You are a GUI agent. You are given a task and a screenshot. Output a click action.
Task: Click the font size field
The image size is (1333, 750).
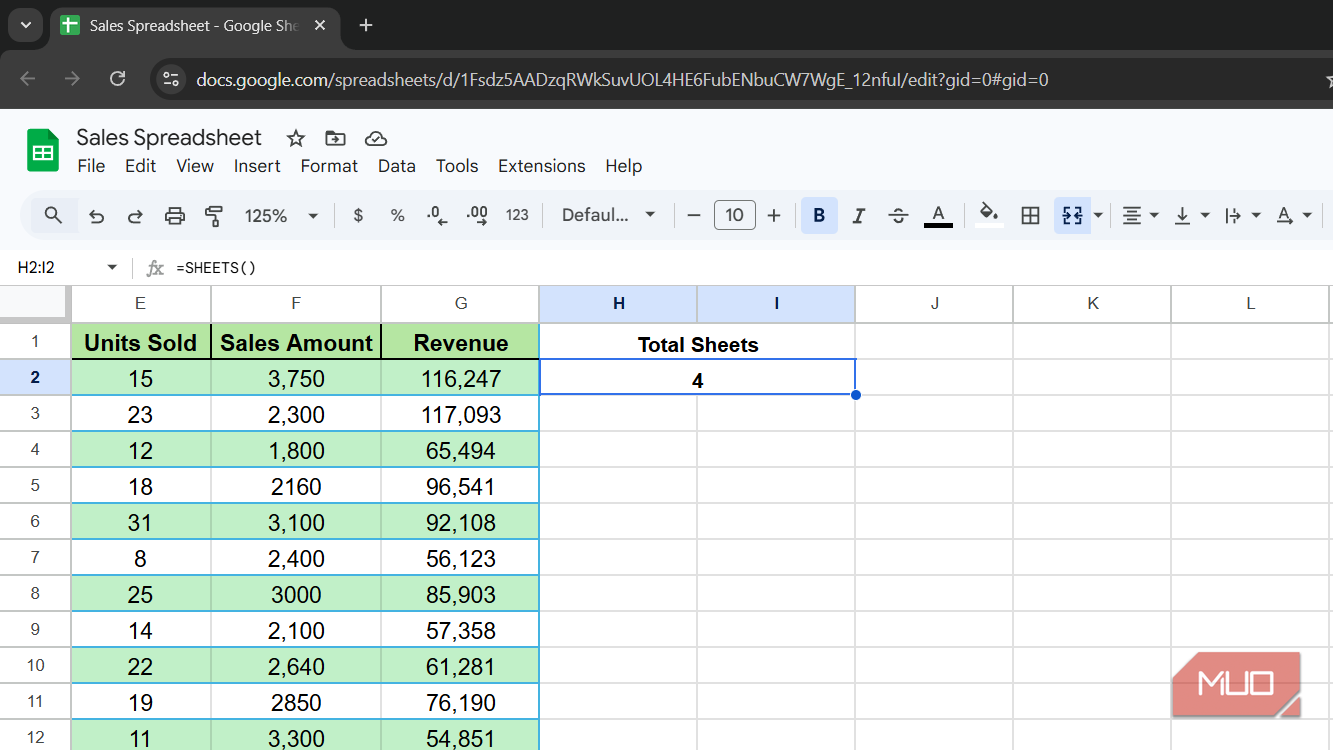734,215
